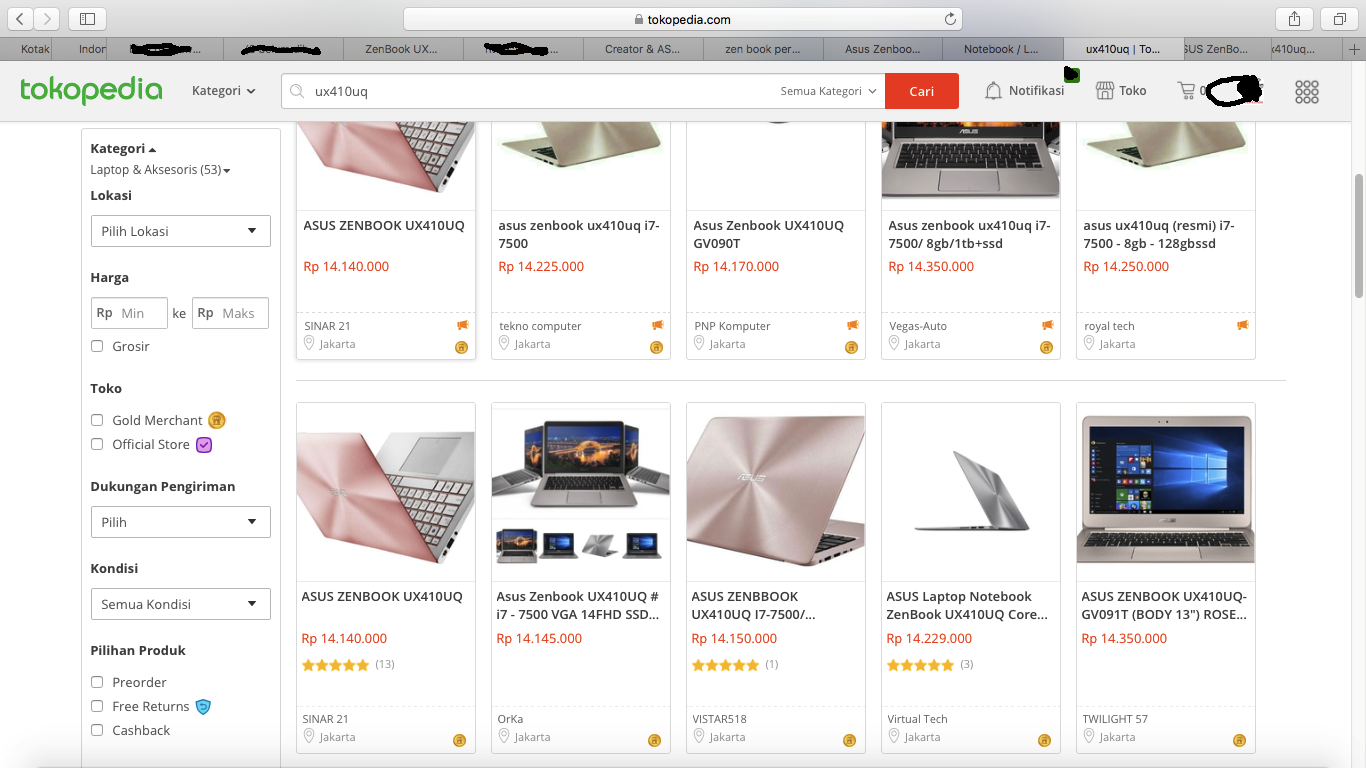Viewport: 1366px width, 768px height.
Task: Click the Safari forward navigation arrow
Action: pyautogui.click(x=47, y=18)
